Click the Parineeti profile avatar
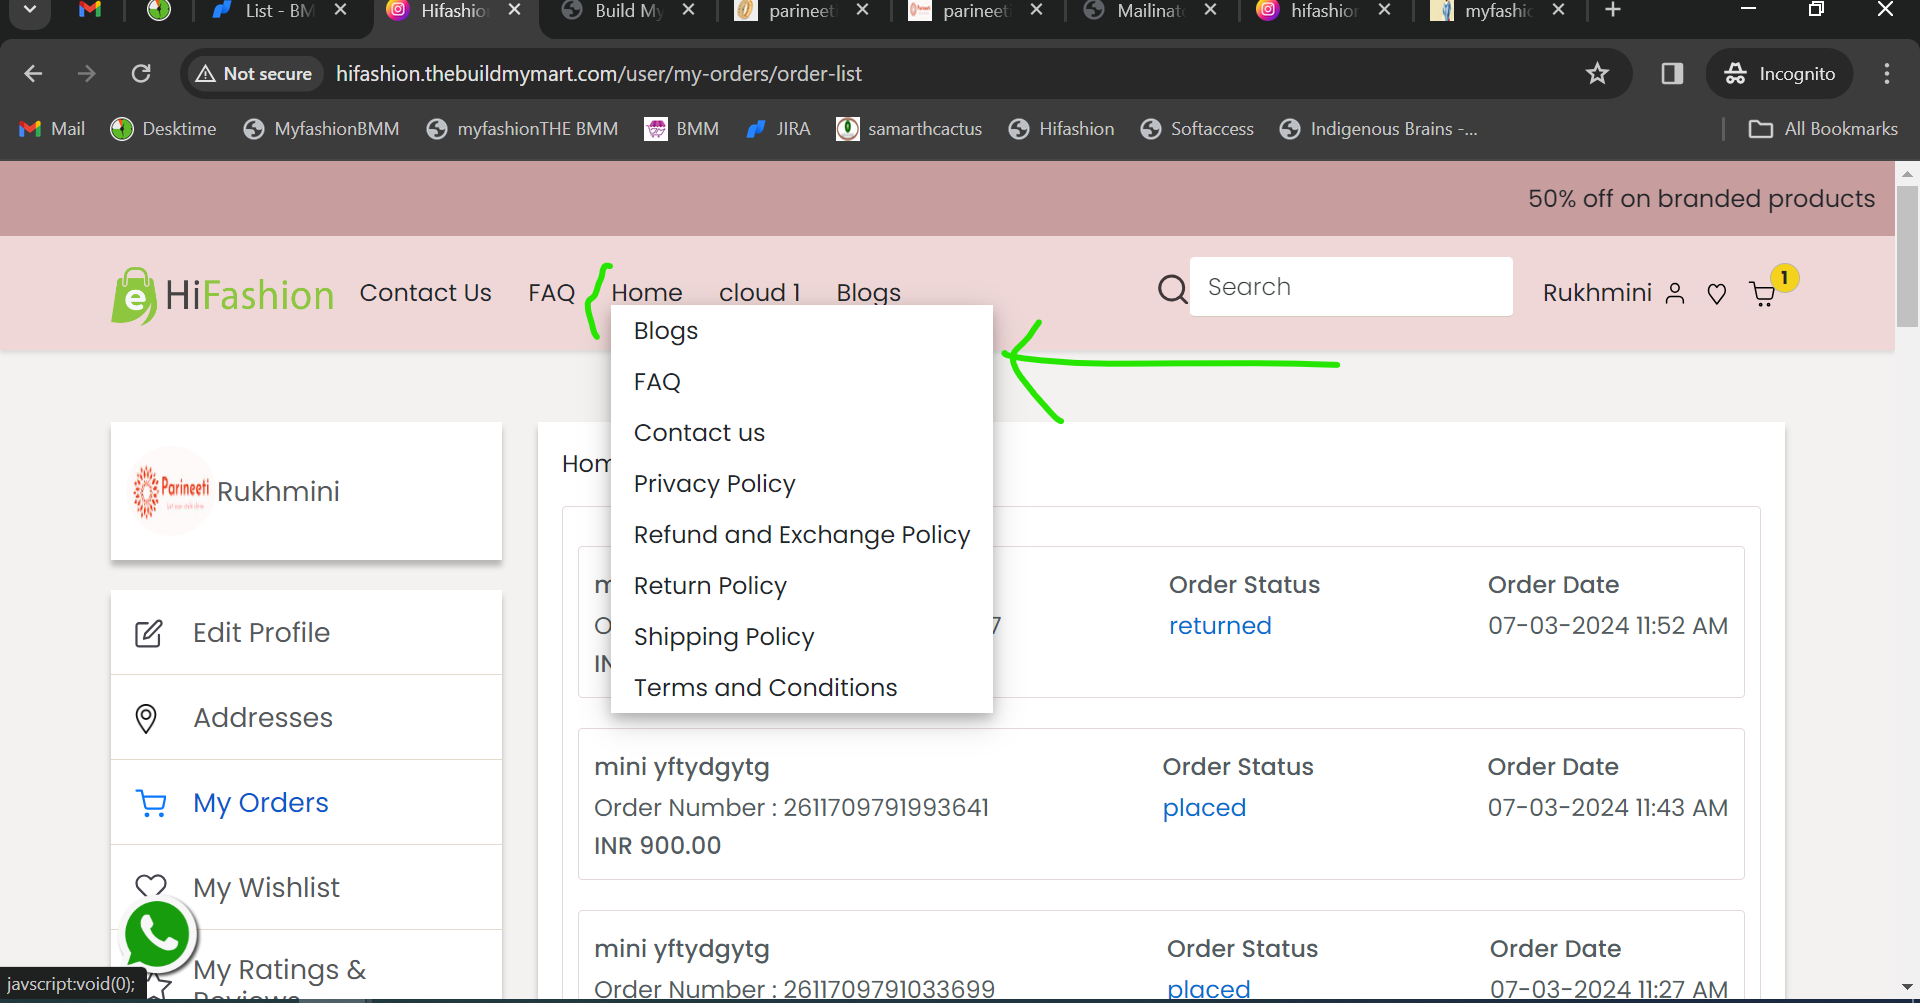This screenshot has width=1920, height=1003. click(x=172, y=491)
